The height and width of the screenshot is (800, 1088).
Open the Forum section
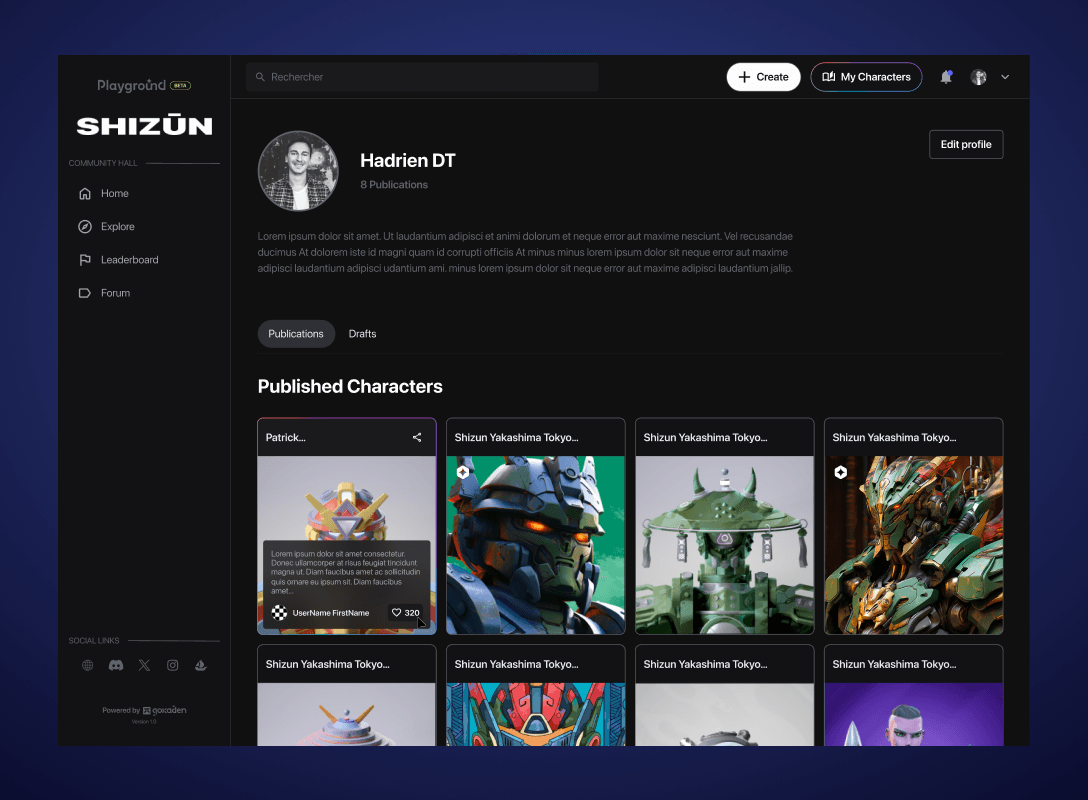coord(104,293)
